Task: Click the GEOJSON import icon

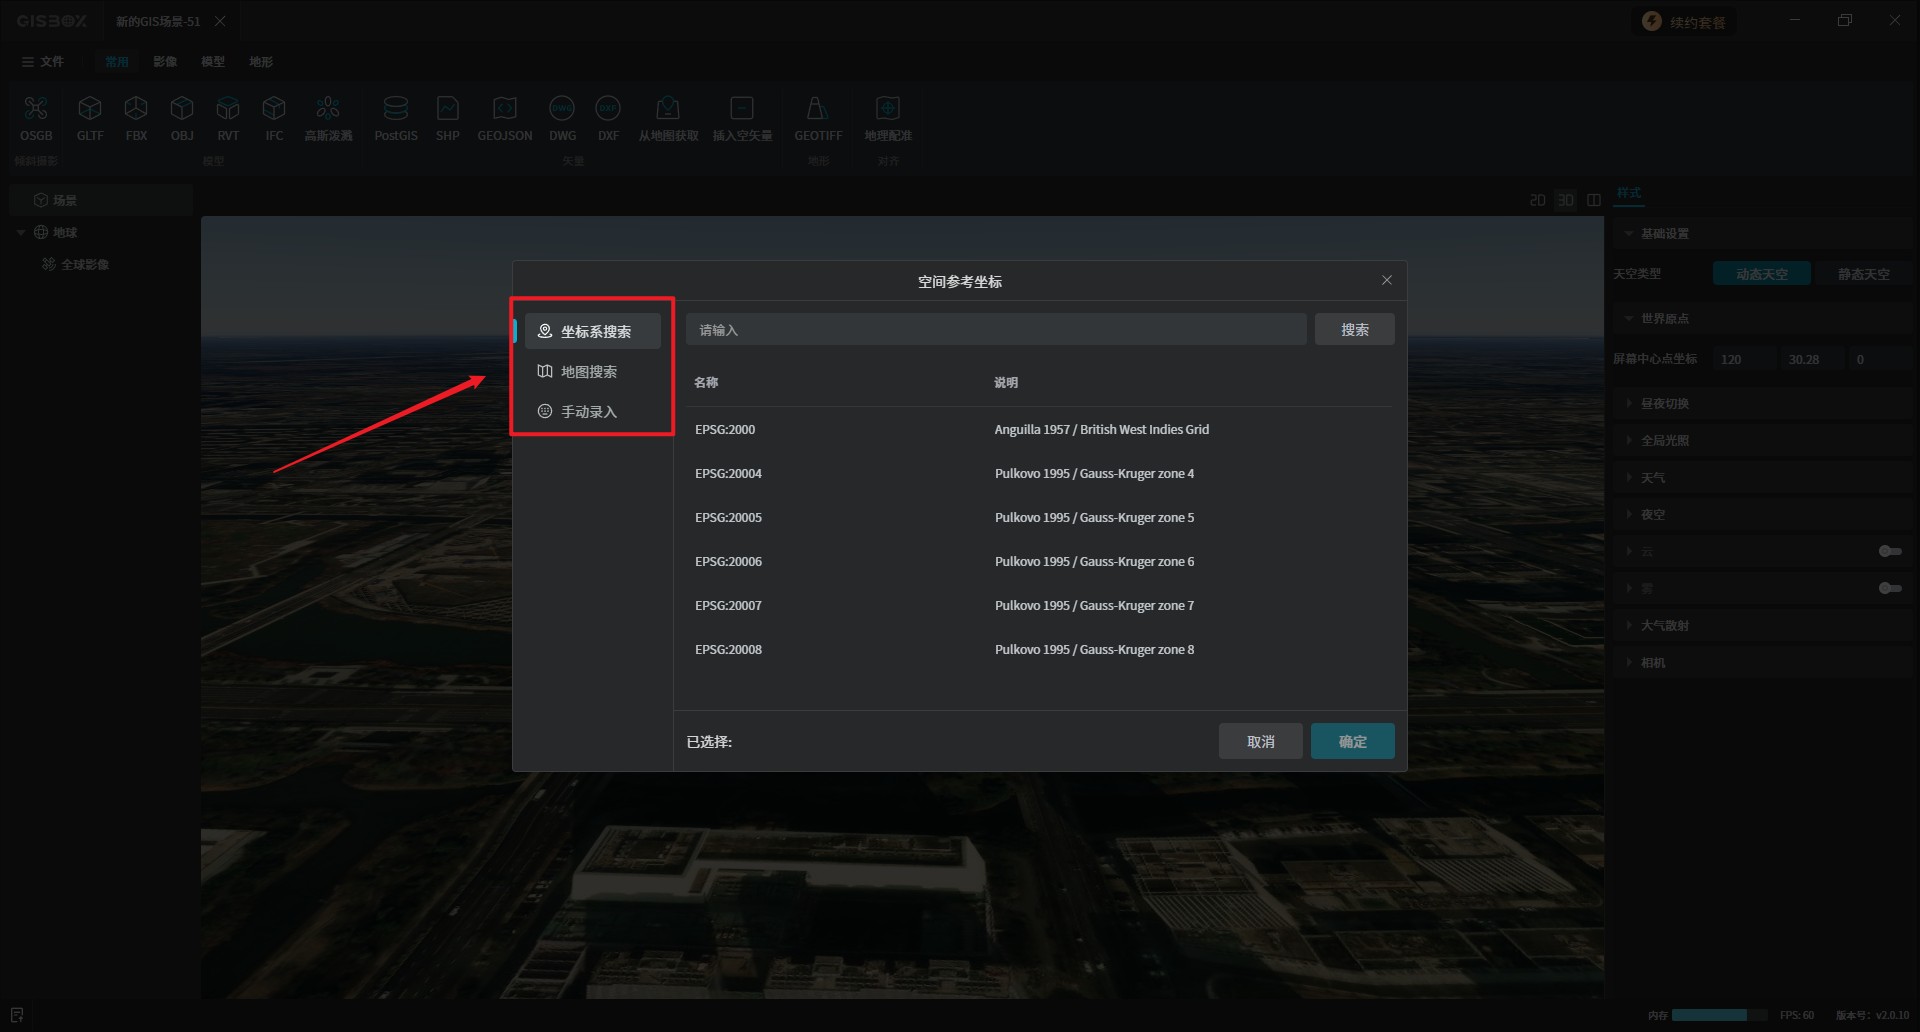Action: 504,109
